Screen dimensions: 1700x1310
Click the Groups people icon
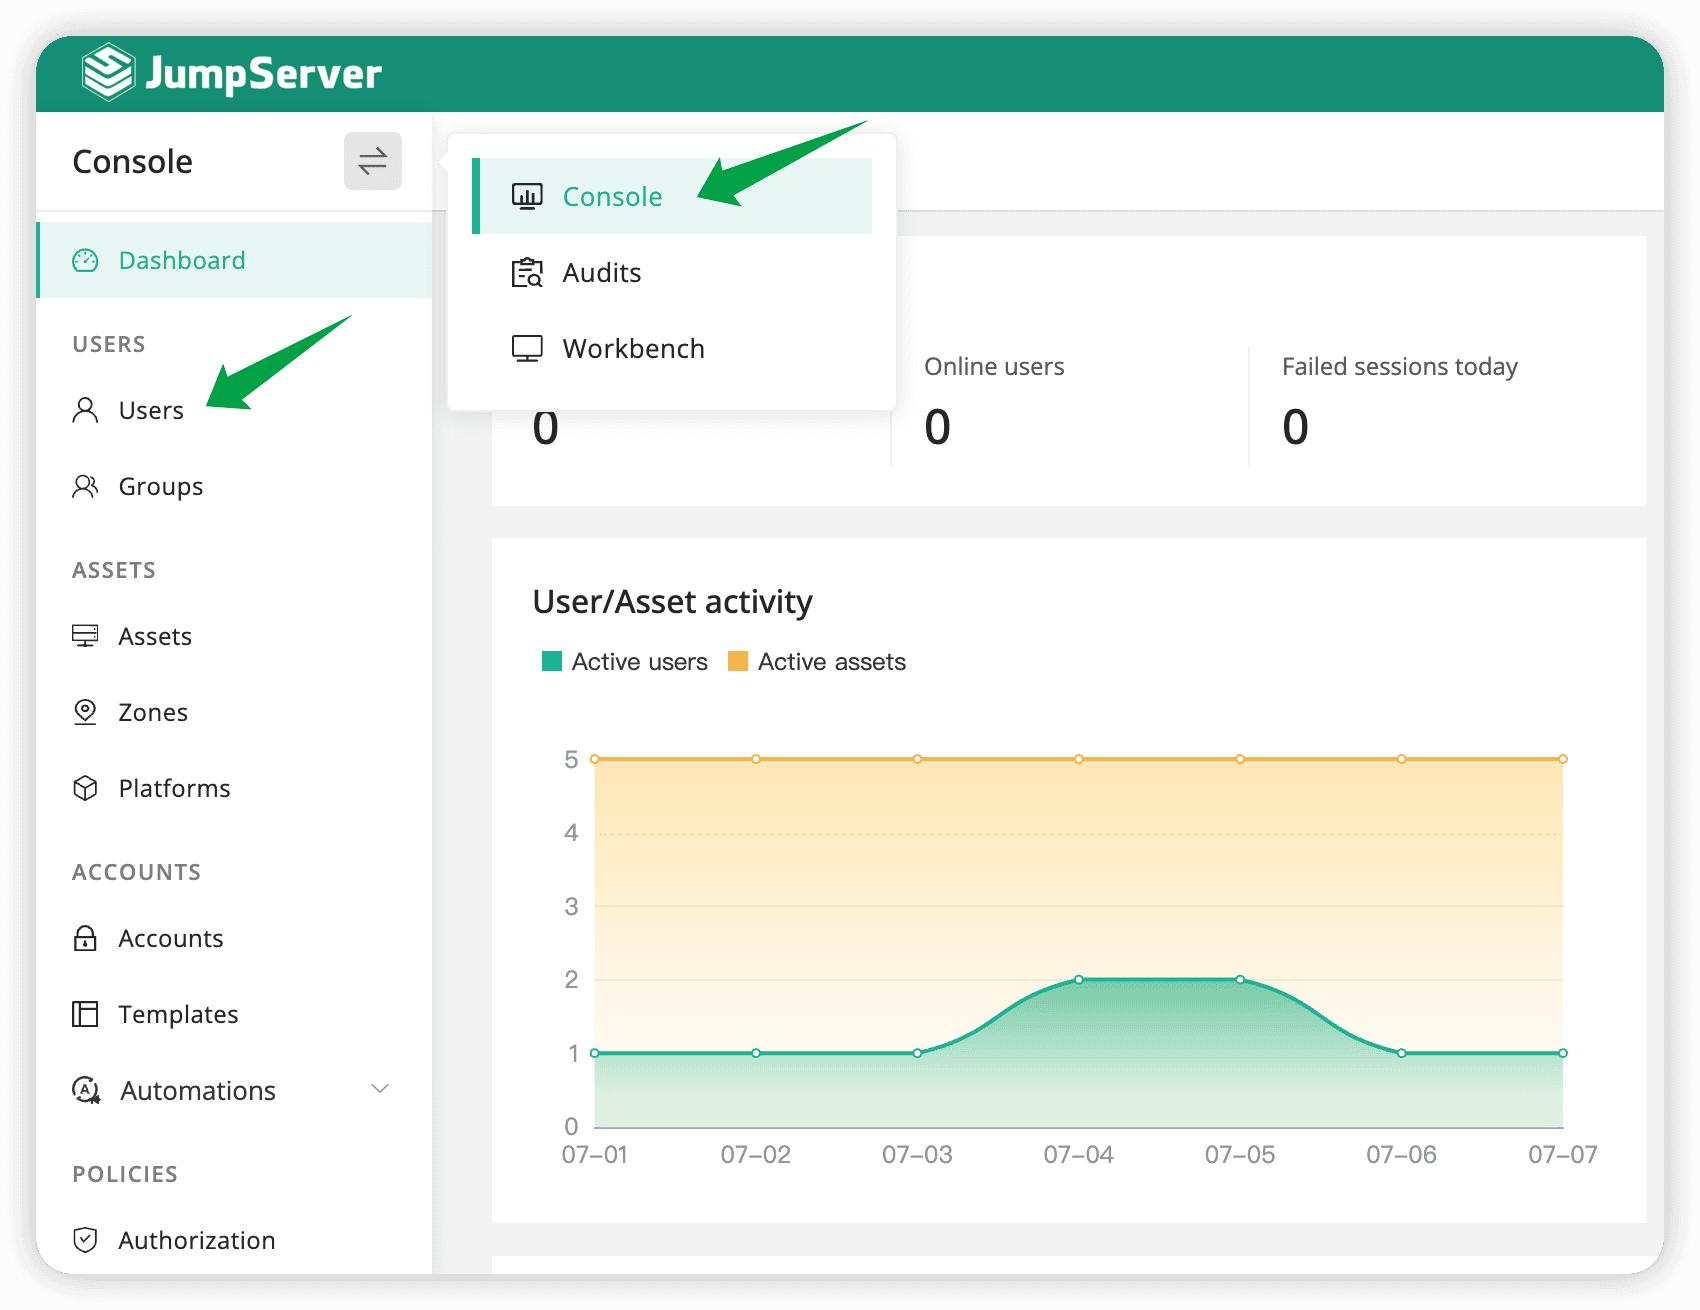pos(86,487)
